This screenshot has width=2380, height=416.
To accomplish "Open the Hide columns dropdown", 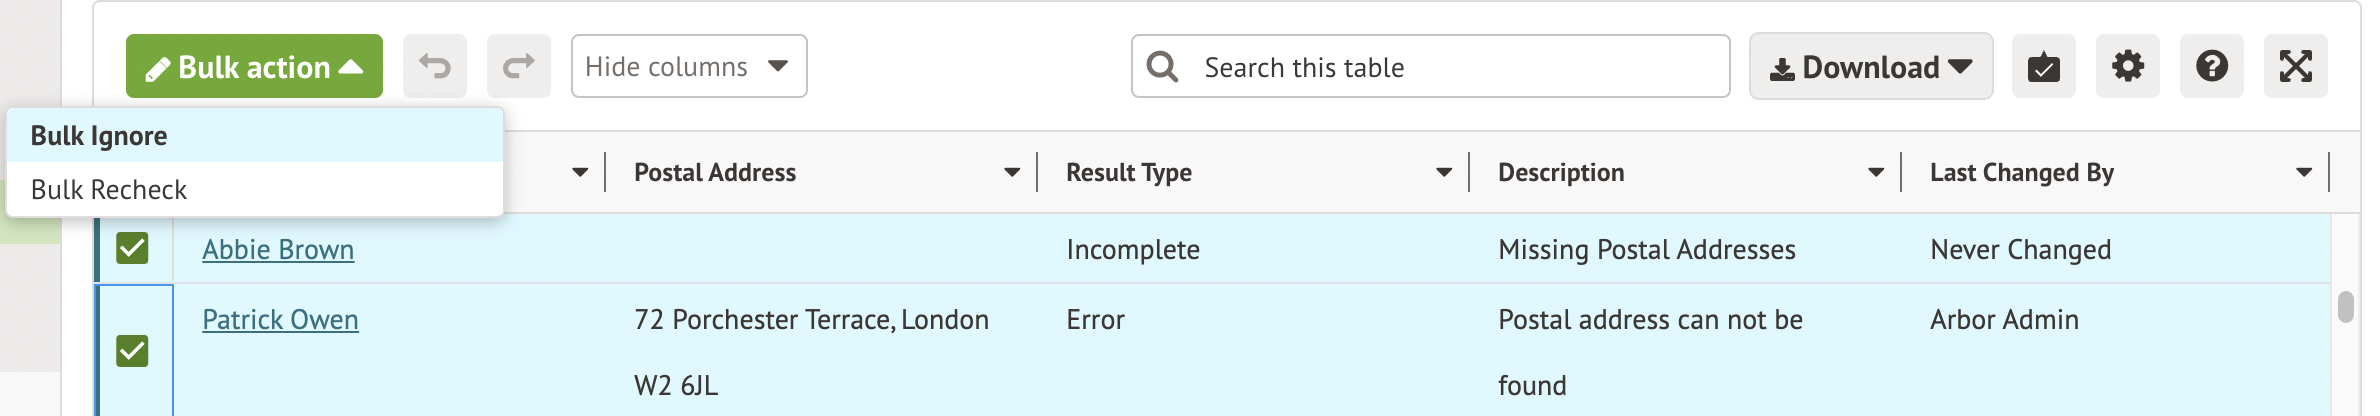I will (x=689, y=67).
